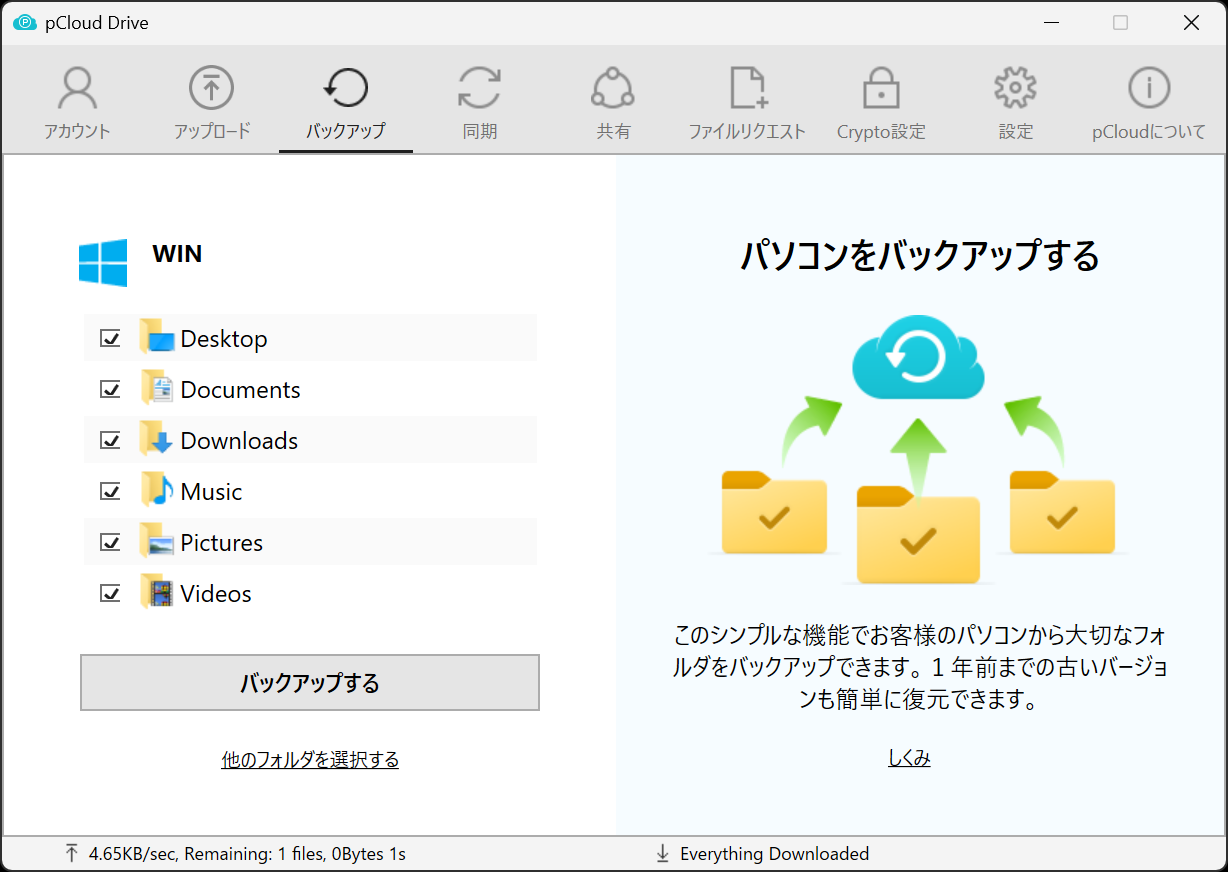1228x872 pixels.
Task: Click the download arrow status bar icon
Action: [x=662, y=853]
